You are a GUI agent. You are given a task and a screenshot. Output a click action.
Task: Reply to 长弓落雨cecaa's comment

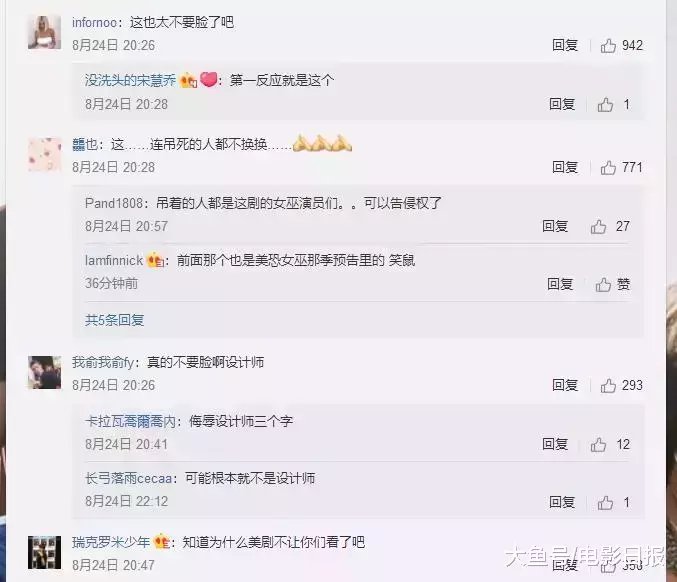[562, 502]
